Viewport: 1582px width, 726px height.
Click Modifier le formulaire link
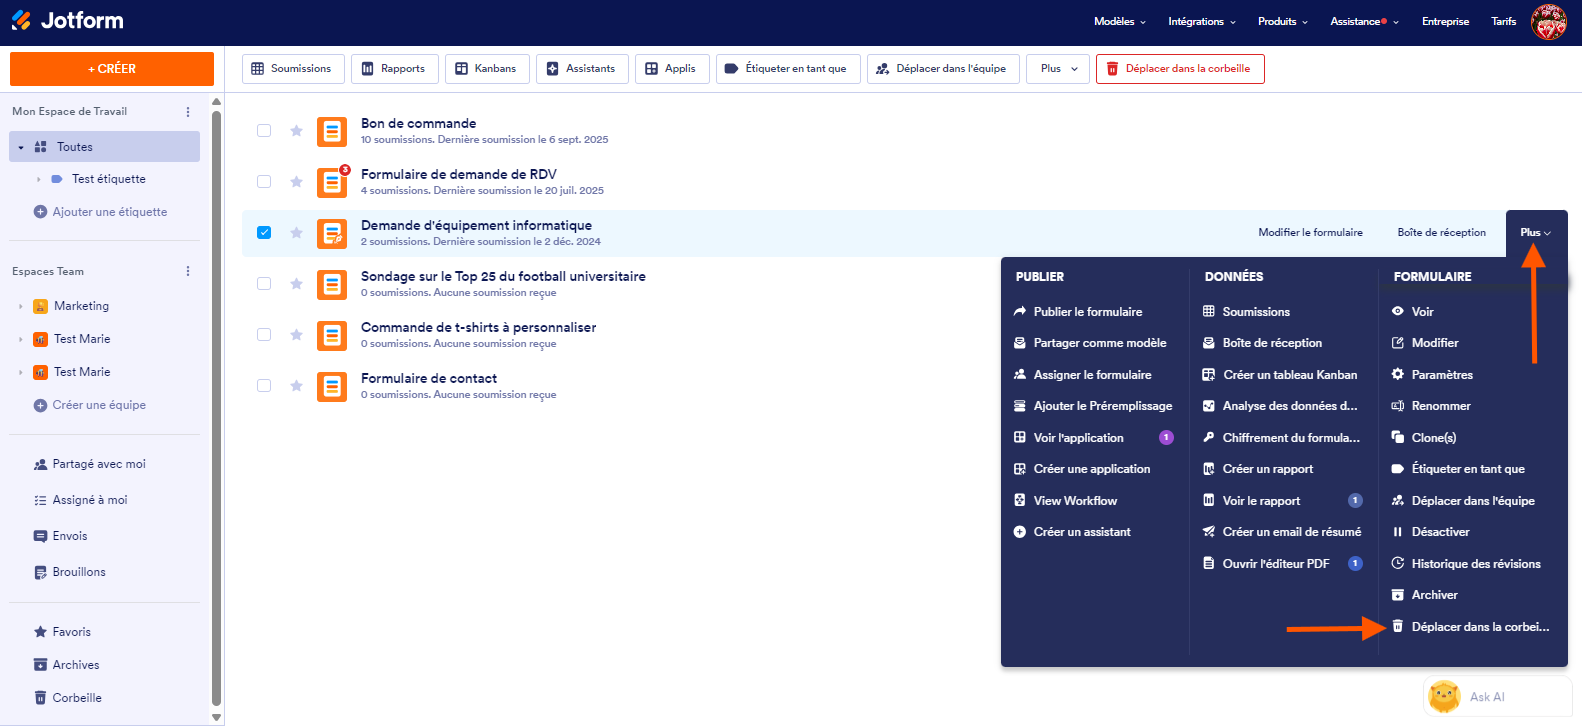1310,232
